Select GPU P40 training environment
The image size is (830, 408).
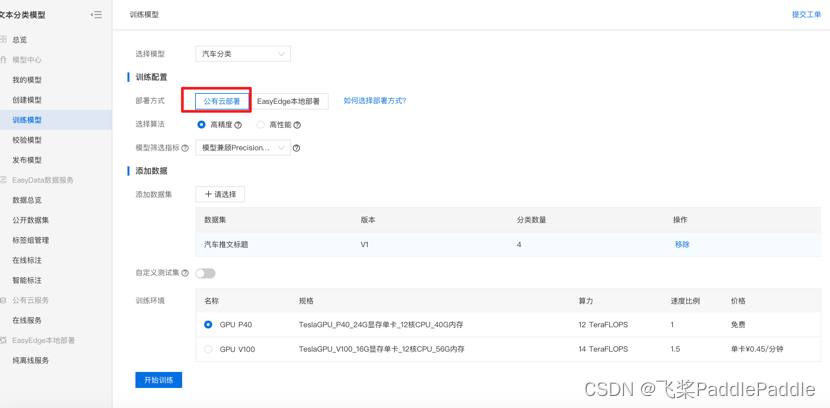[x=208, y=324]
